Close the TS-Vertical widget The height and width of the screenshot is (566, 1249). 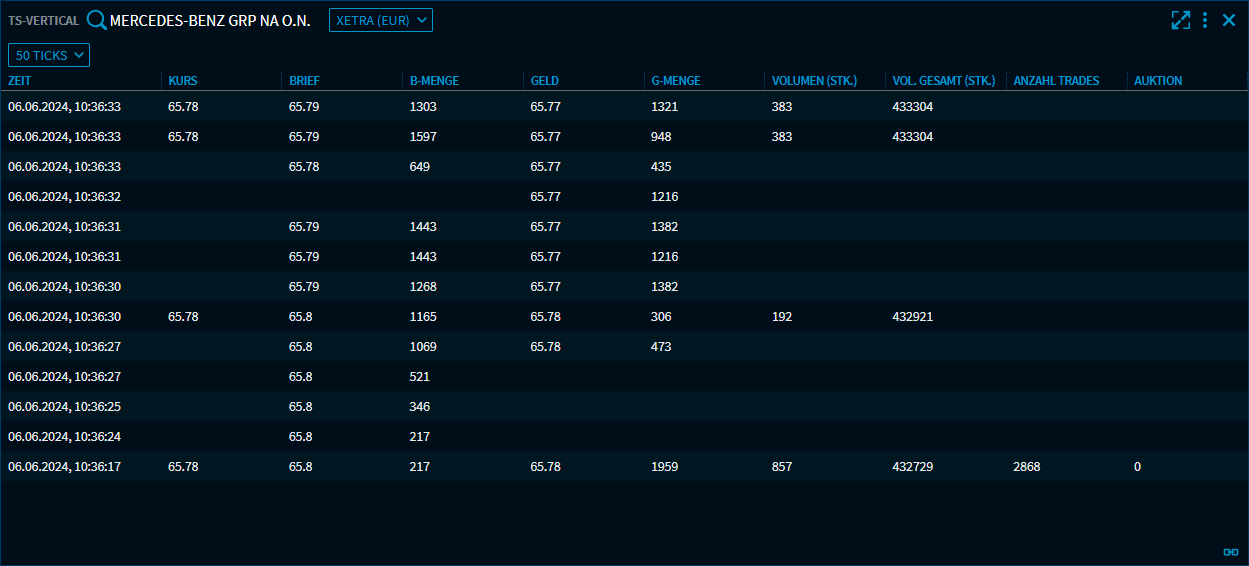pyautogui.click(x=1229, y=20)
